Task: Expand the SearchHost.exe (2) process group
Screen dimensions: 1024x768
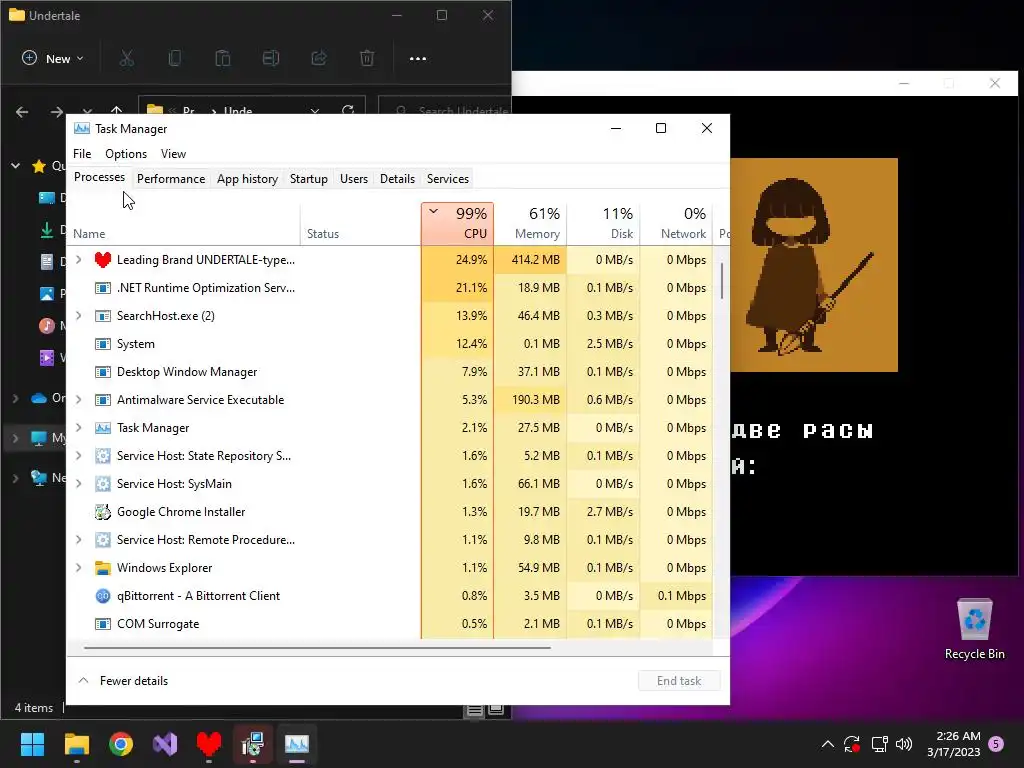Action: point(79,316)
